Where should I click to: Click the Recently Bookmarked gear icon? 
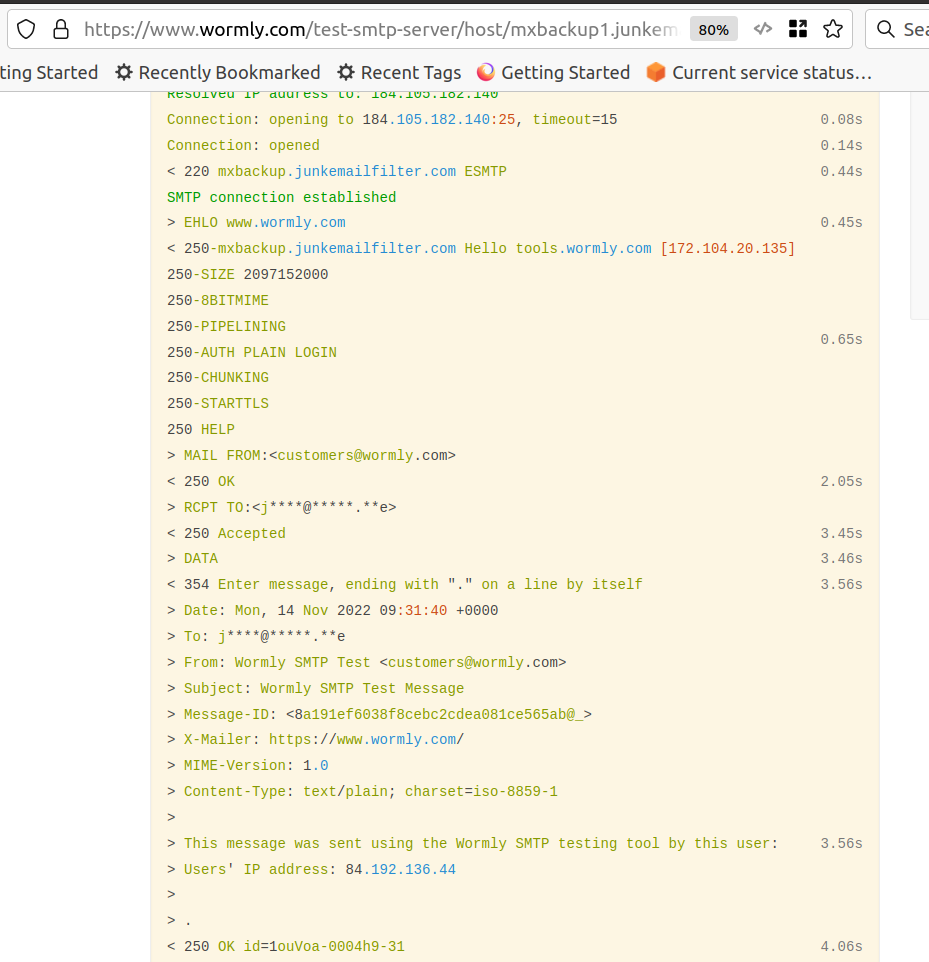point(124,72)
